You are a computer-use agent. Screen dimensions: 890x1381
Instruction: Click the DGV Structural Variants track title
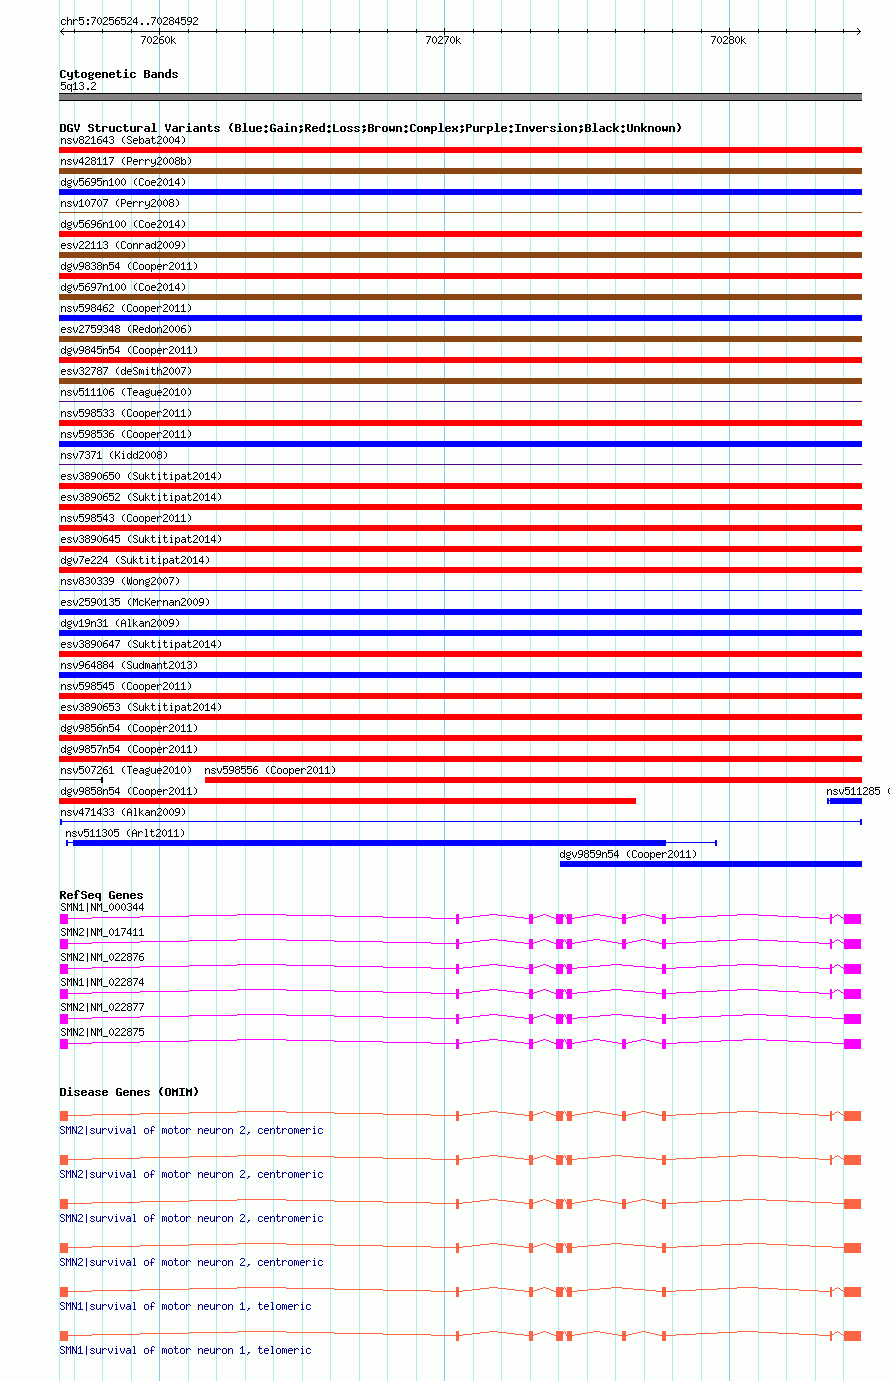(x=371, y=128)
